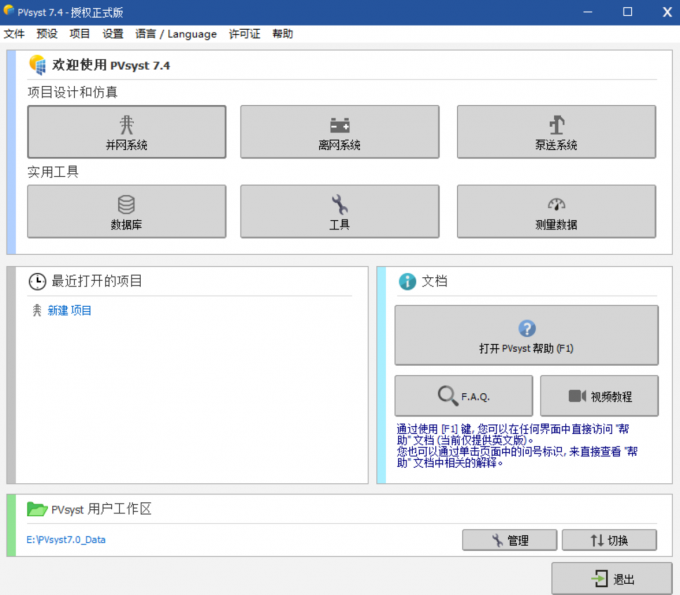Click the pump icon on 泵送系统
This screenshot has width=680, height=595.
(x=557, y=125)
